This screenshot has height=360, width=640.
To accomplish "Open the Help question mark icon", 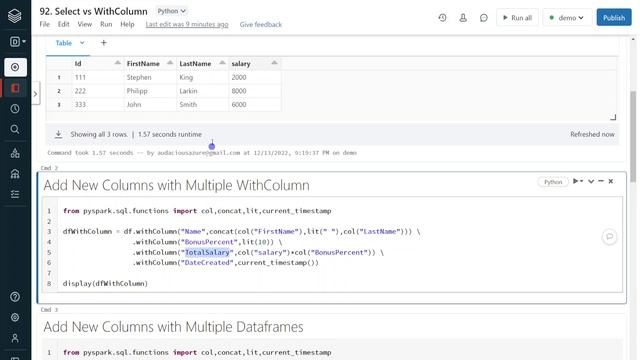I will point(15,297).
